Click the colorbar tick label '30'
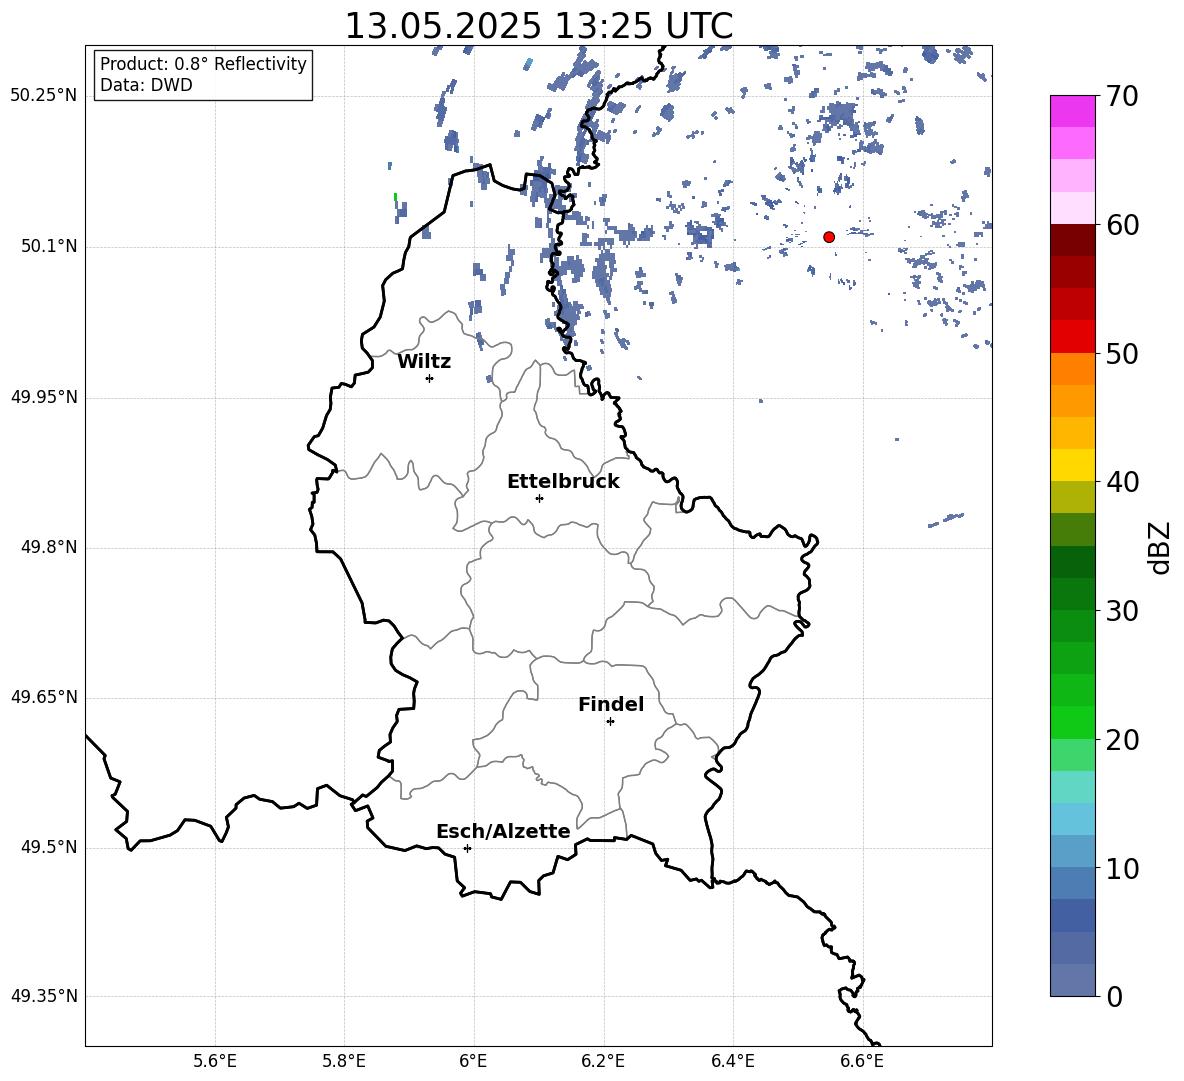 [1122, 611]
